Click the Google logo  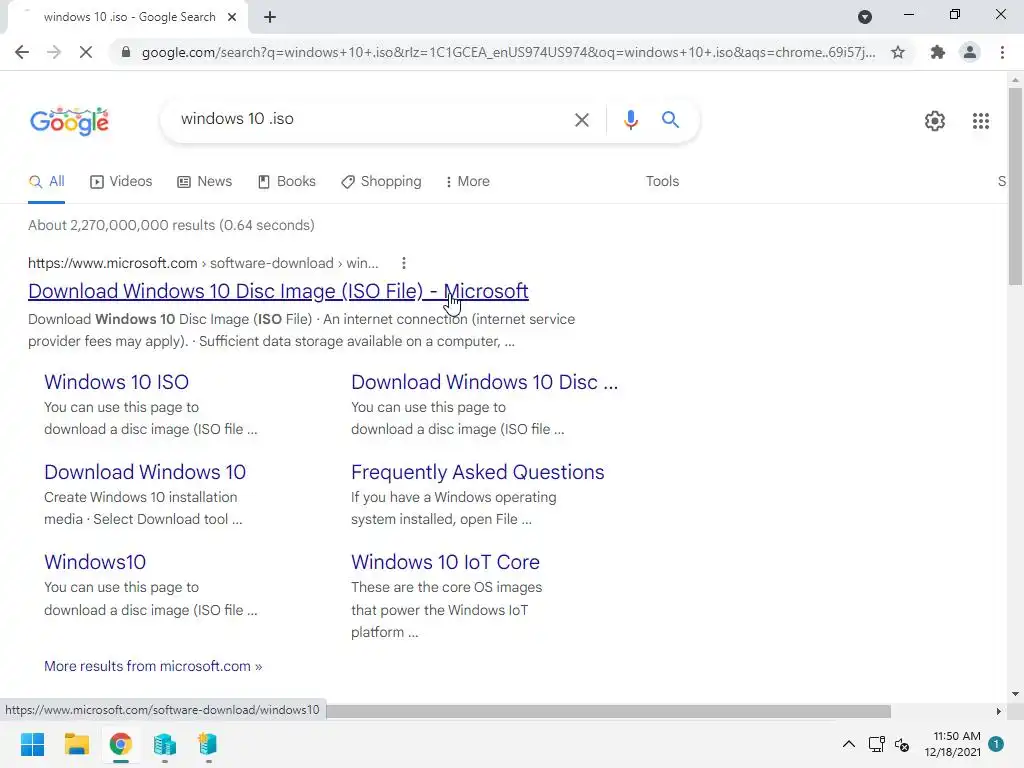69,121
